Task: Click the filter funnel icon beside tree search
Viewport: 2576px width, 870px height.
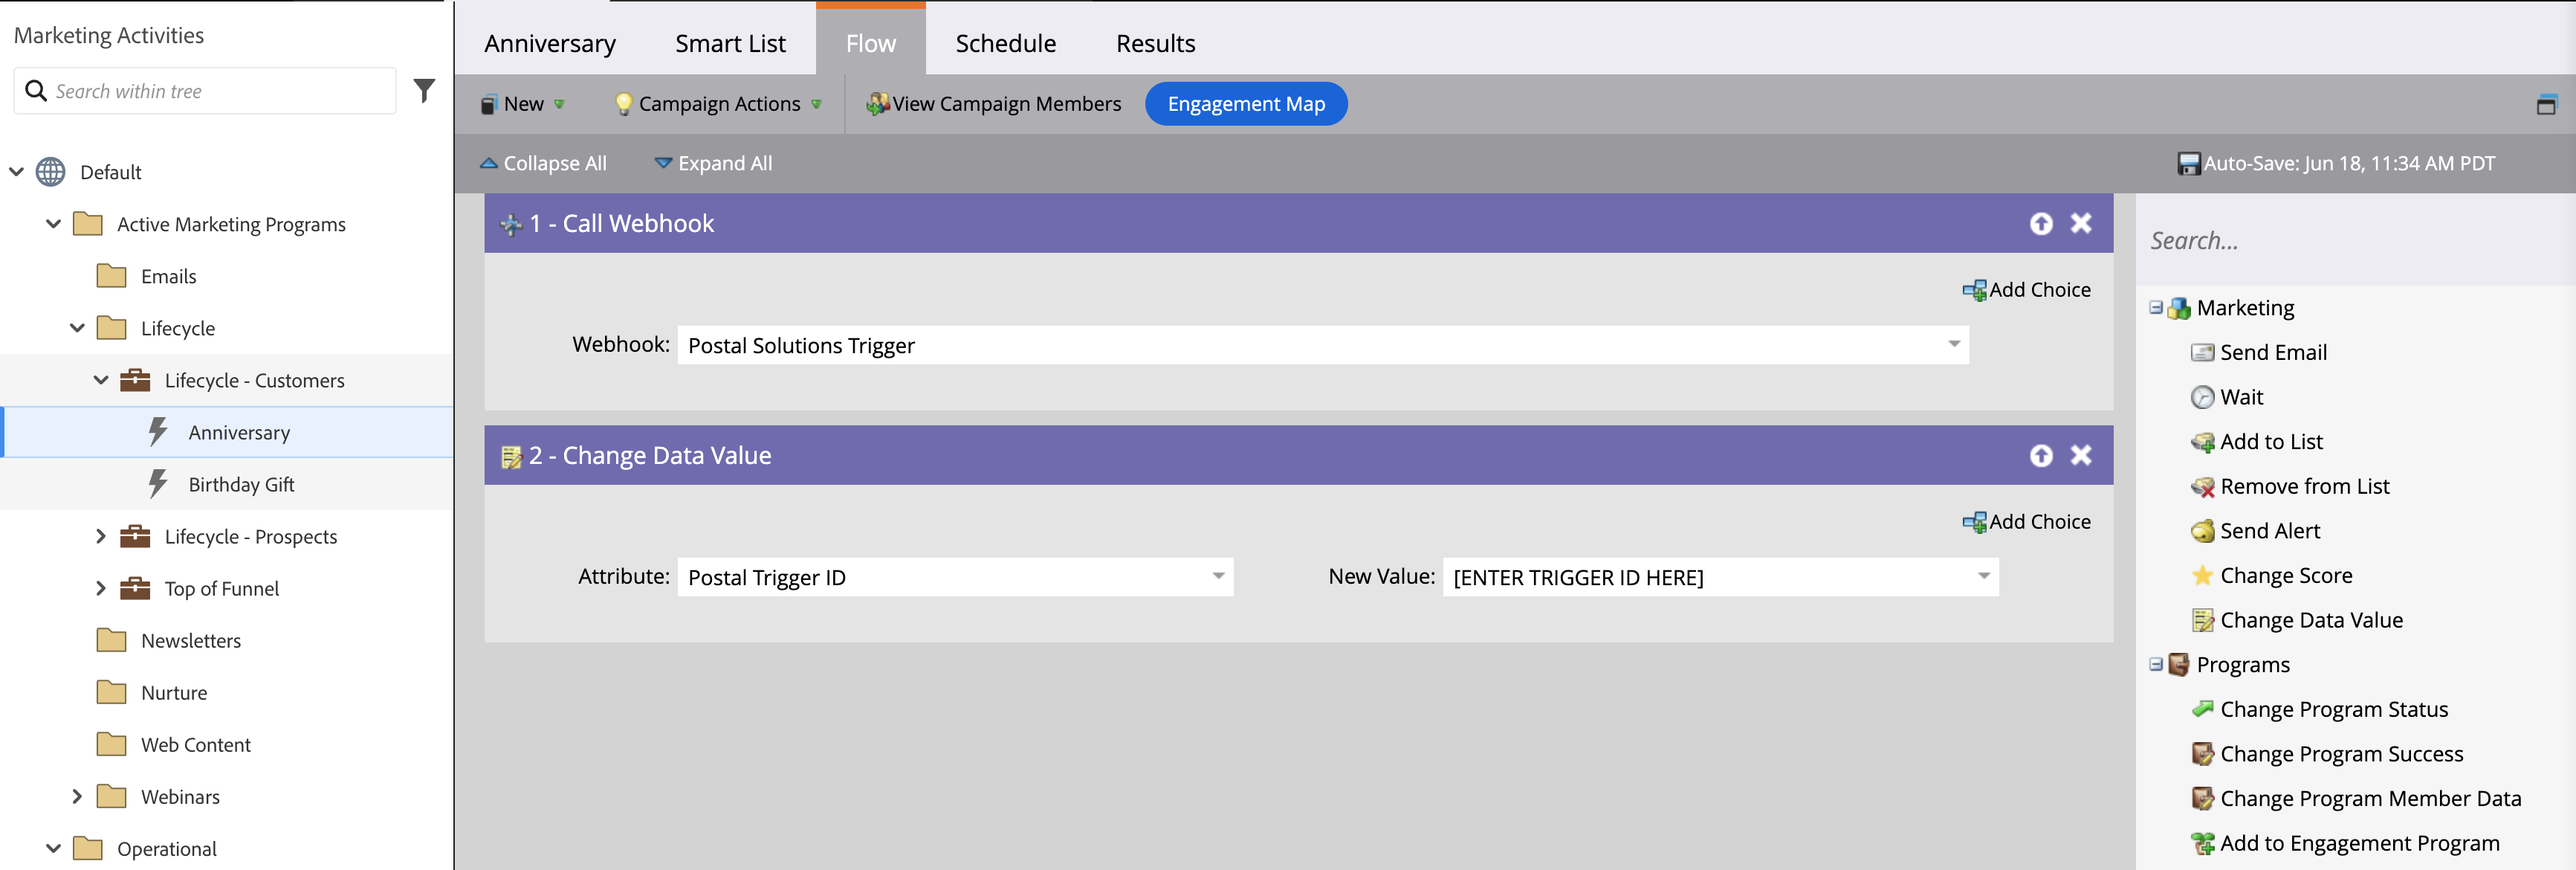Action: click(x=424, y=91)
